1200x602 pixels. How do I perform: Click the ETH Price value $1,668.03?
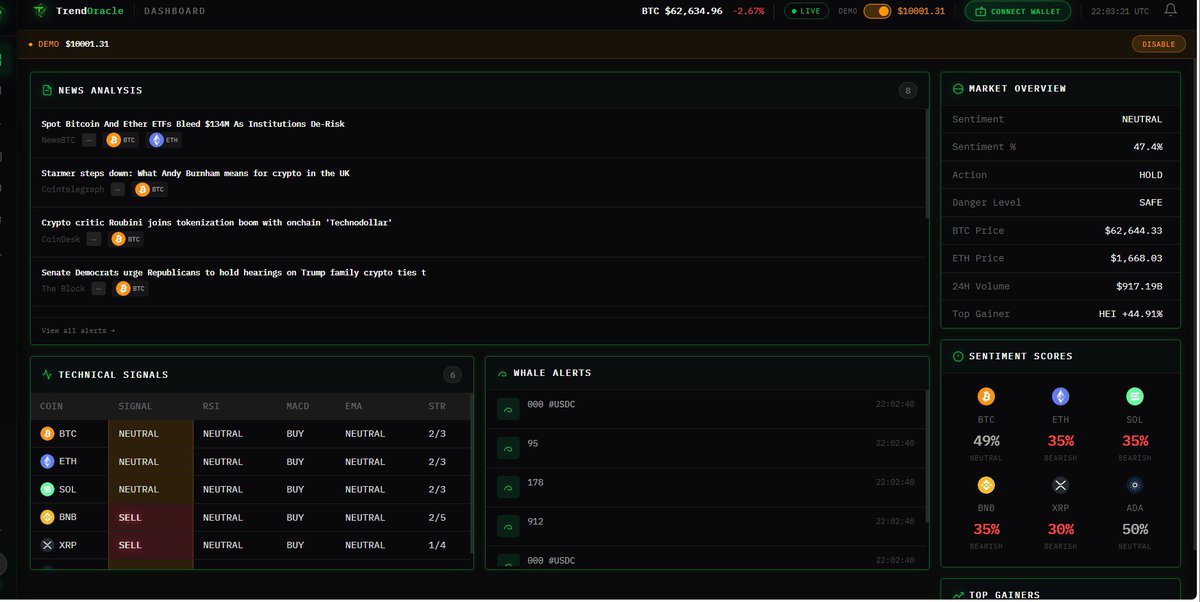click(1136, 258)
